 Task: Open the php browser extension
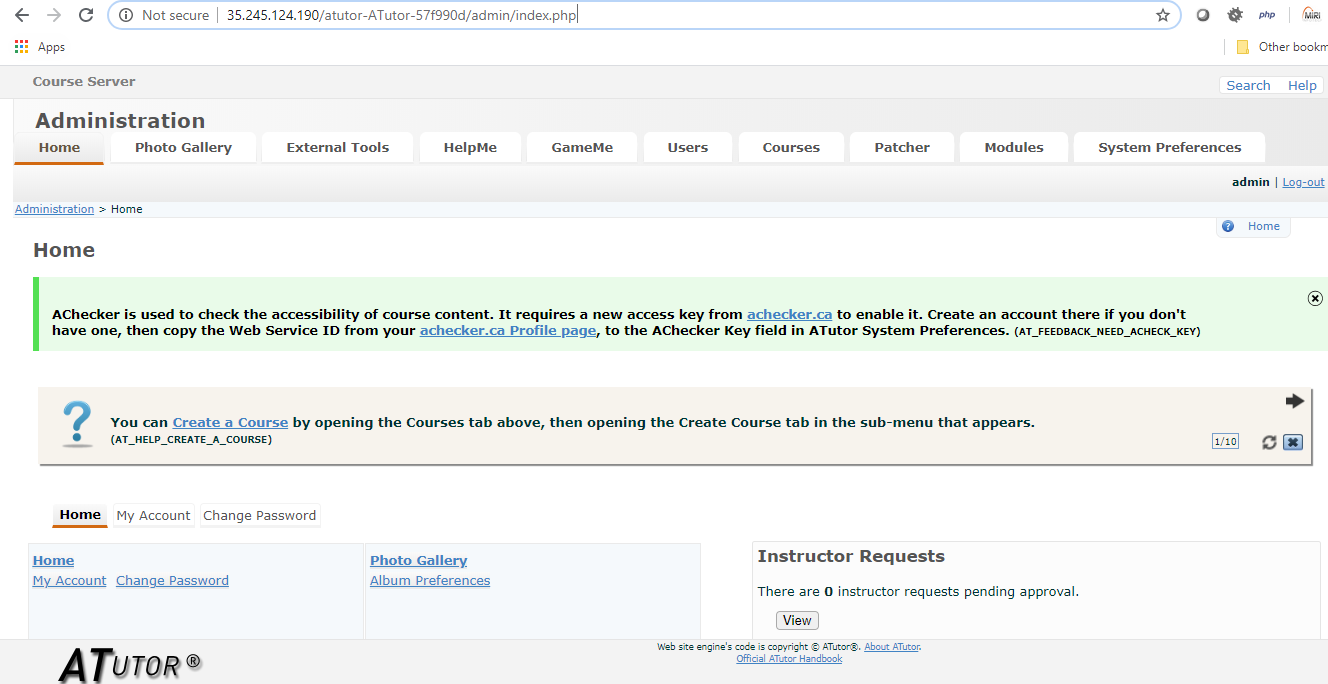coord(1267,15)
